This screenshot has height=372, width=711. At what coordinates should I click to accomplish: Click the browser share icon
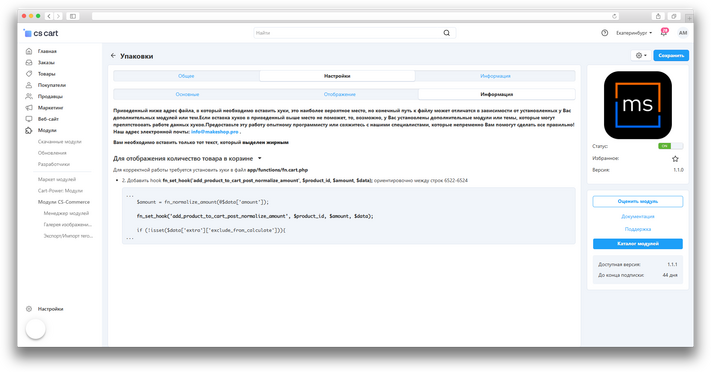tap(658, 16)
